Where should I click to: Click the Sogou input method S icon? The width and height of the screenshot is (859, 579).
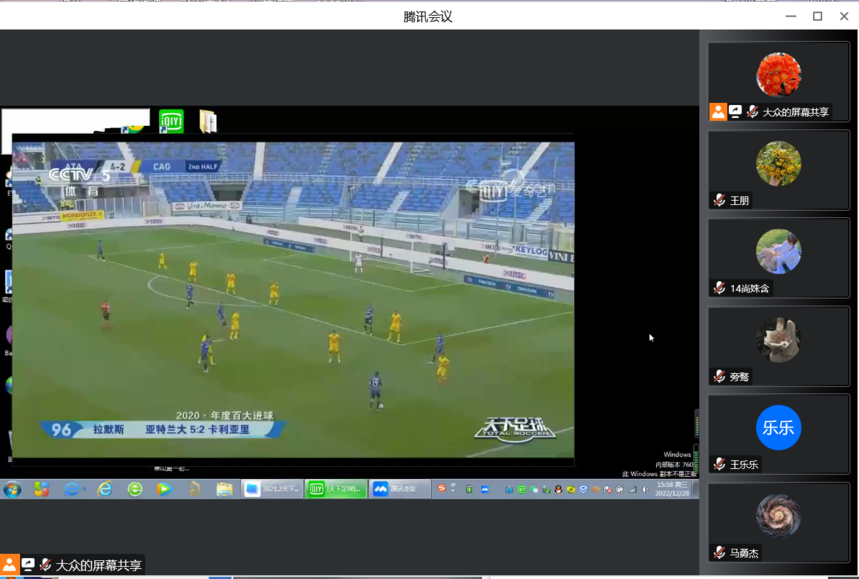tap(441, 488)
